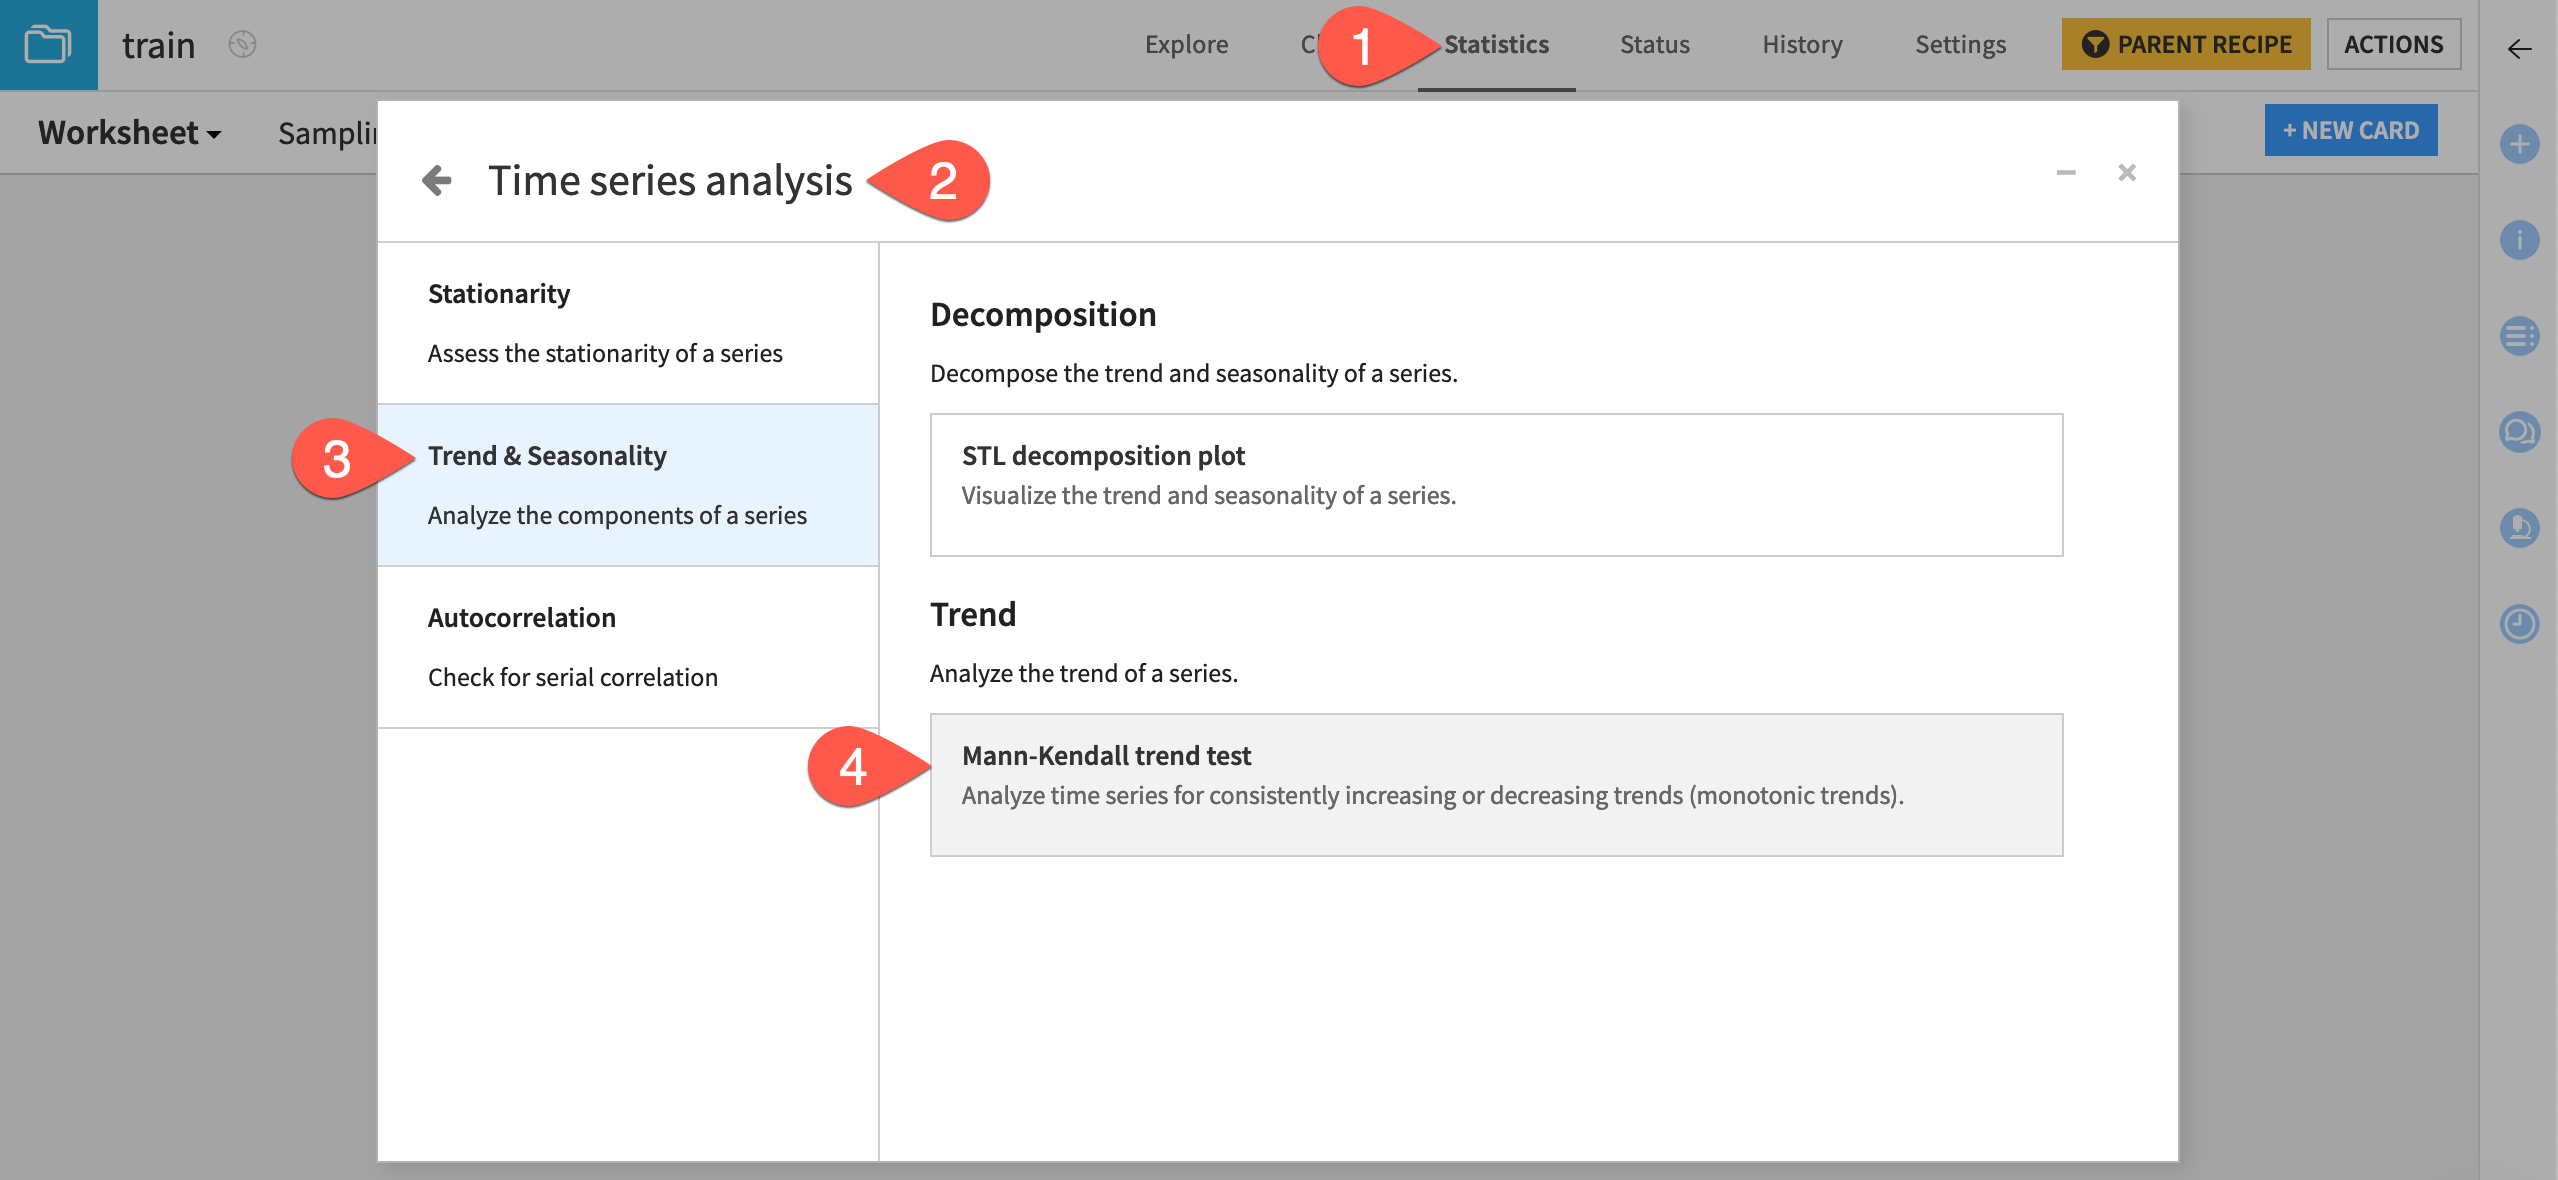Open the Worksheet dropdown menu

129,131
